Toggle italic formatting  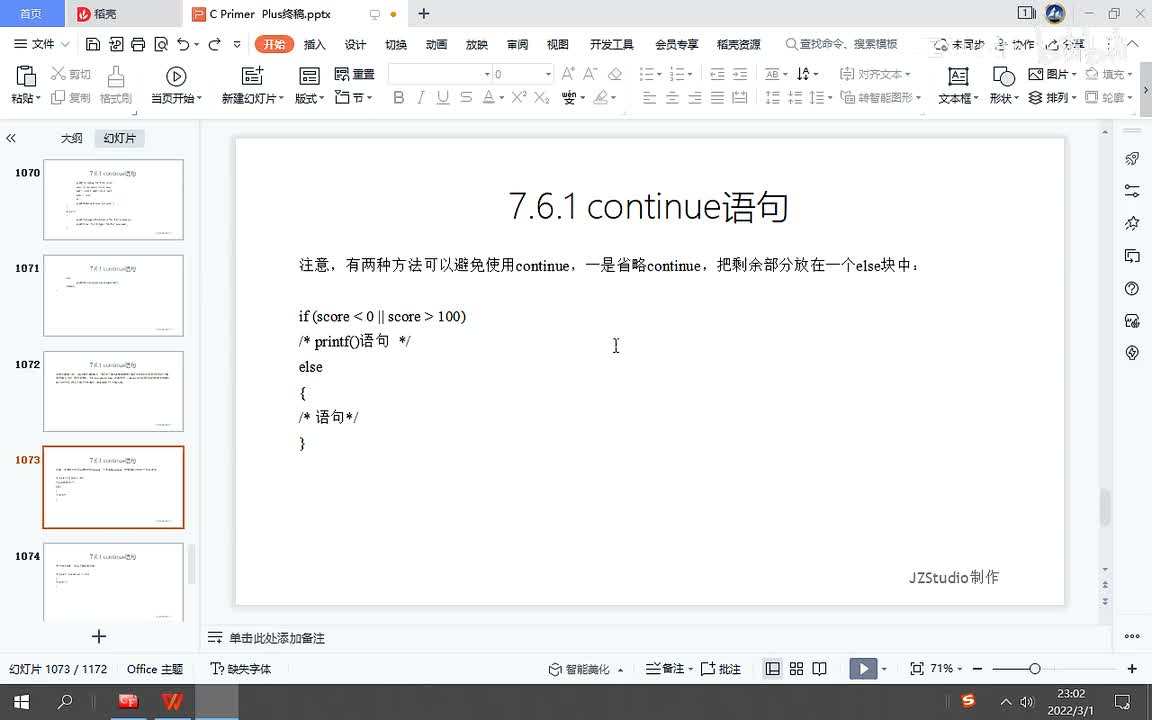420,97
